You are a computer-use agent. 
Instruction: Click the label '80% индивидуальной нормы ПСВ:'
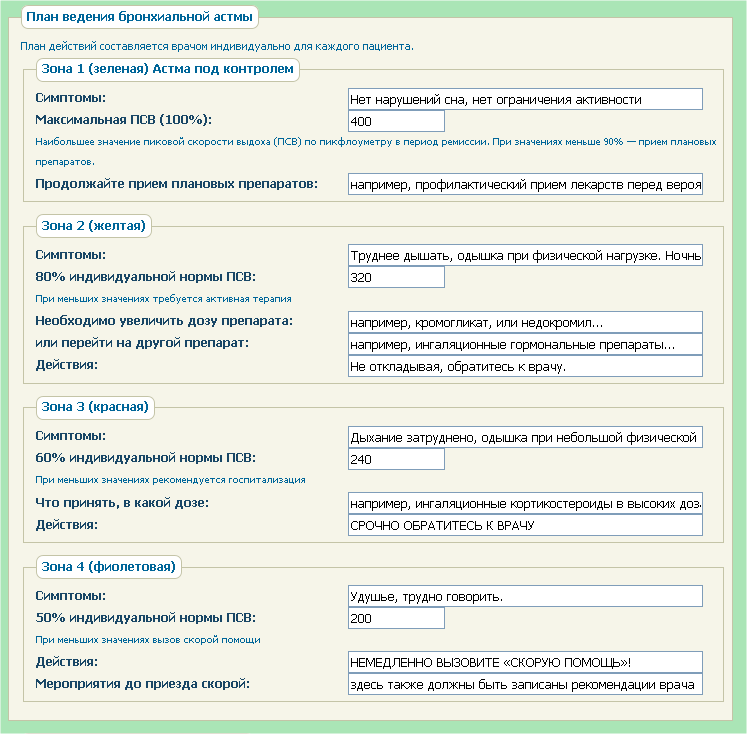pos(145,277)
